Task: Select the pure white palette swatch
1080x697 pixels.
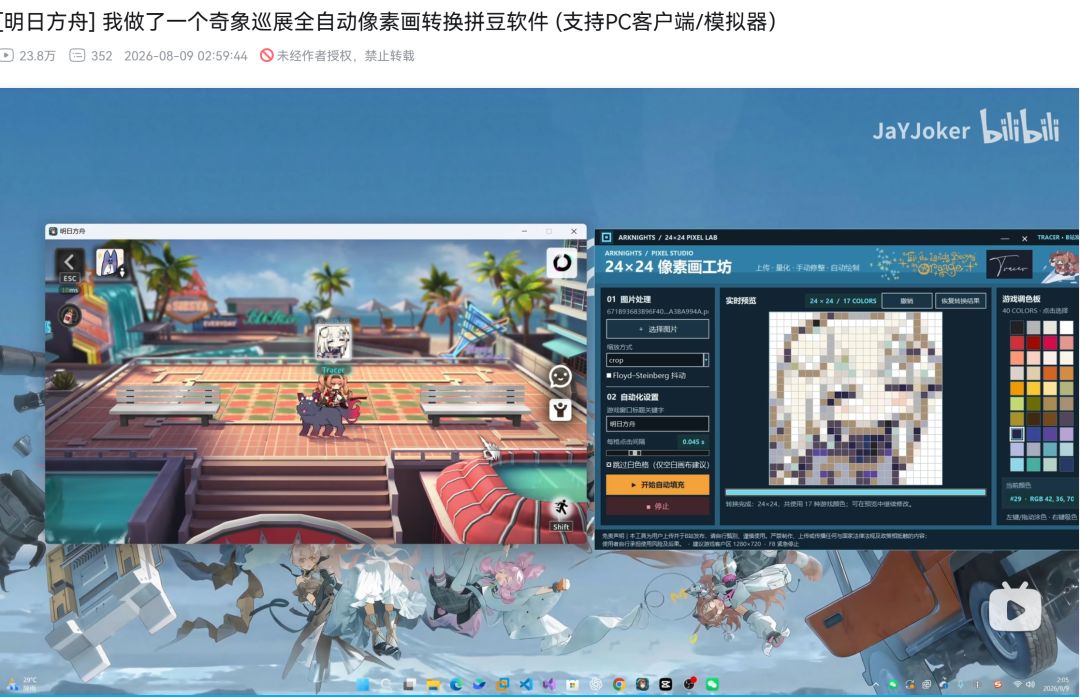Action: (x=1066, y=327)
